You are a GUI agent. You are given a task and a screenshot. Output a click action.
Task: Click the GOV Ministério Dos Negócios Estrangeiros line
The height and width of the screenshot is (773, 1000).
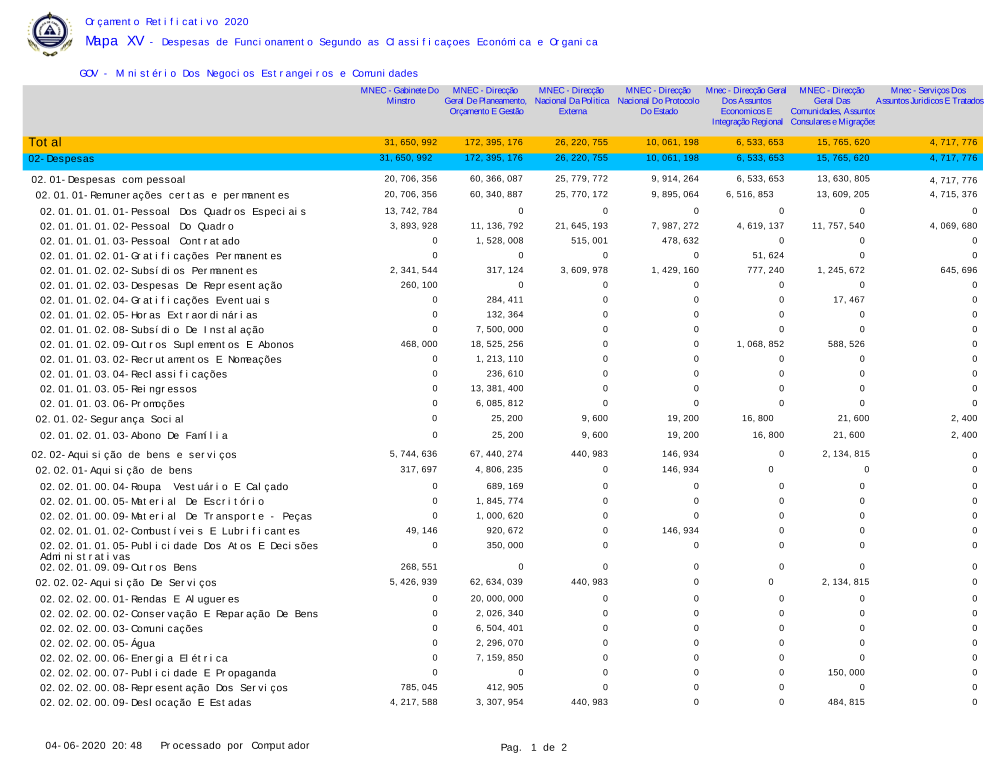point(248,74)
